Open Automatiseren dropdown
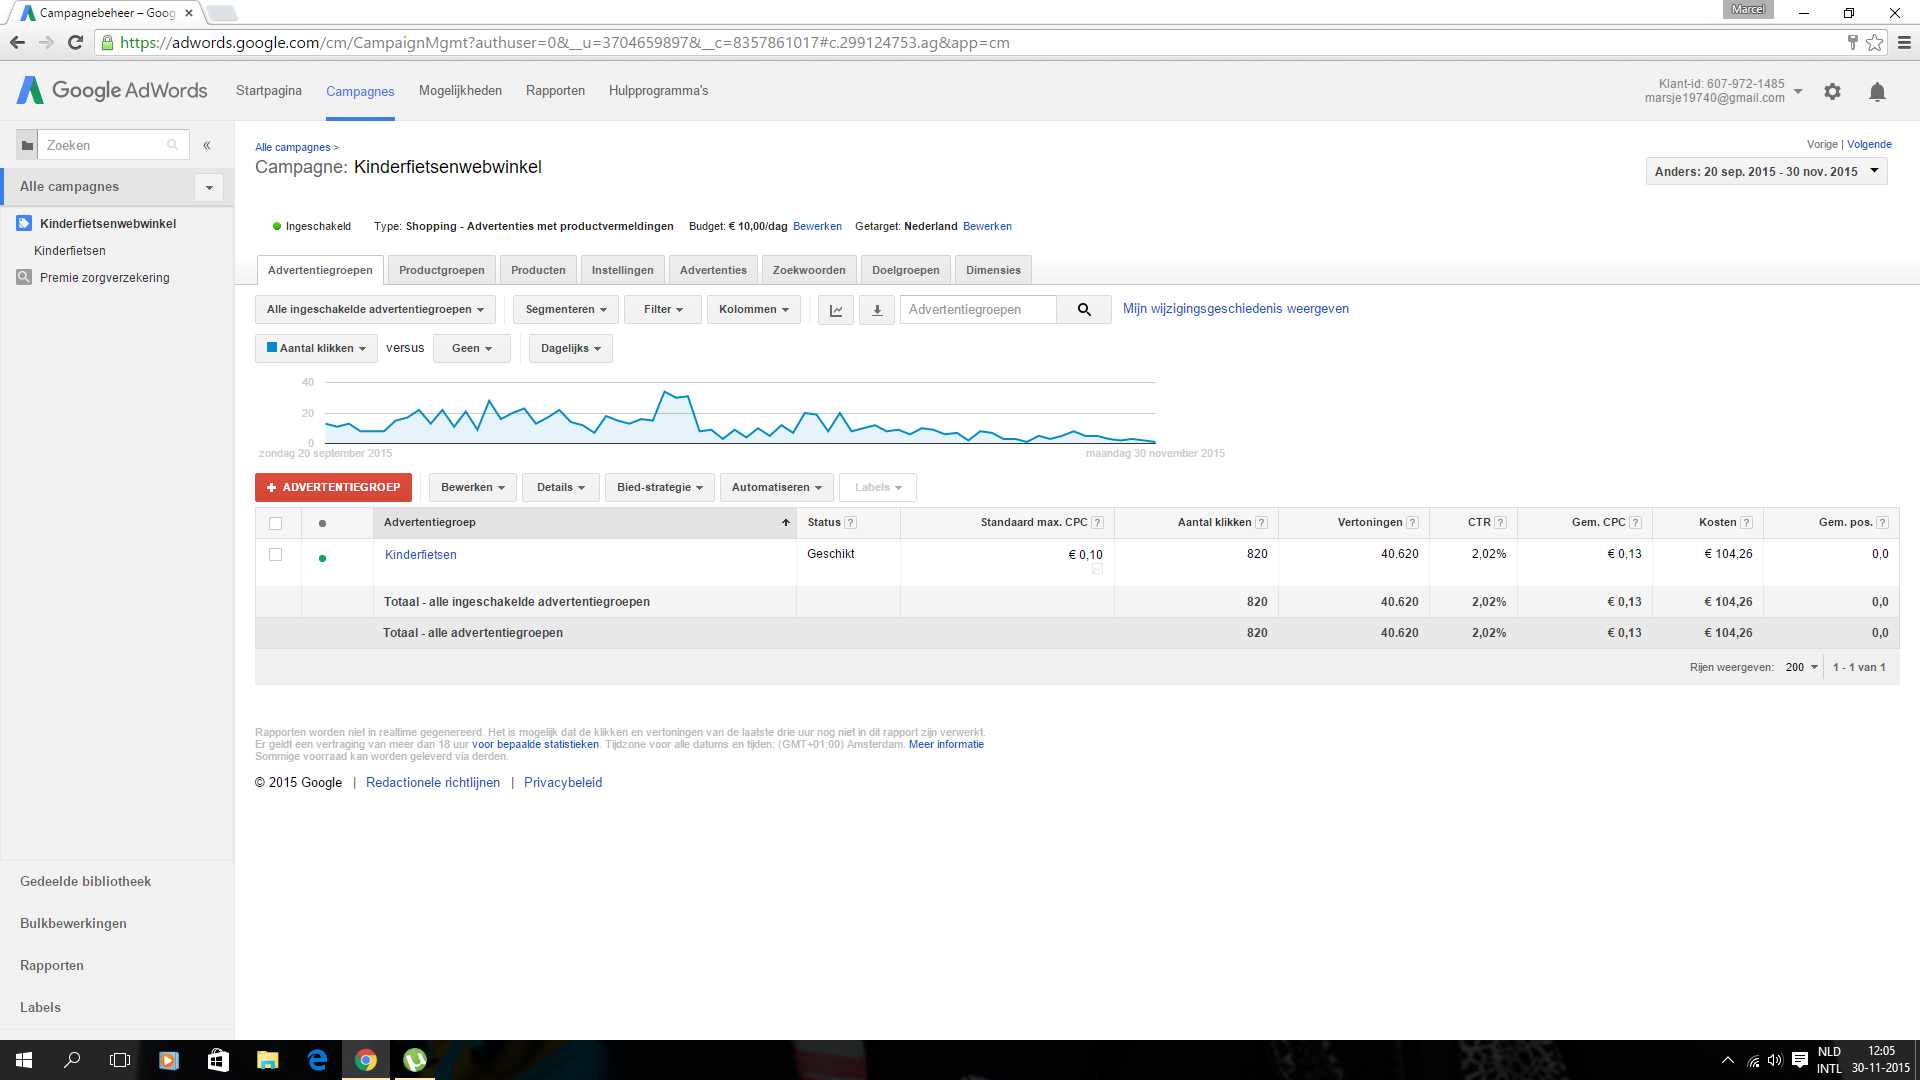Viewport: 1920px width, 1080px height. tap(776, 487)
